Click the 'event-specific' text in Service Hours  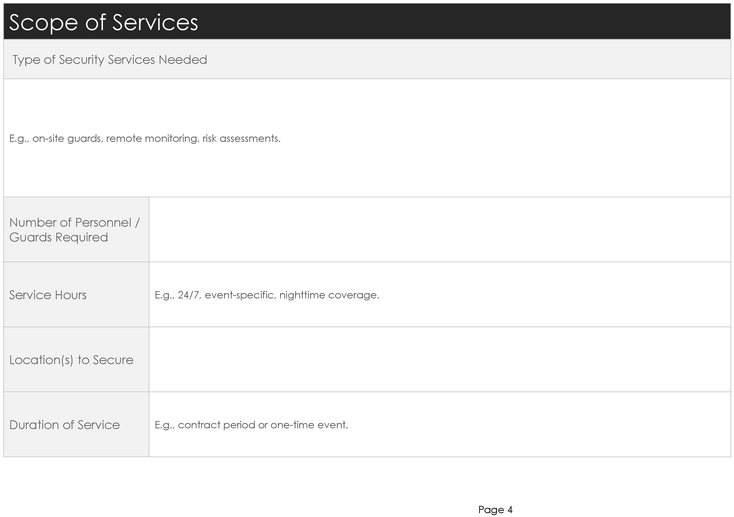(x=239, y=295)
